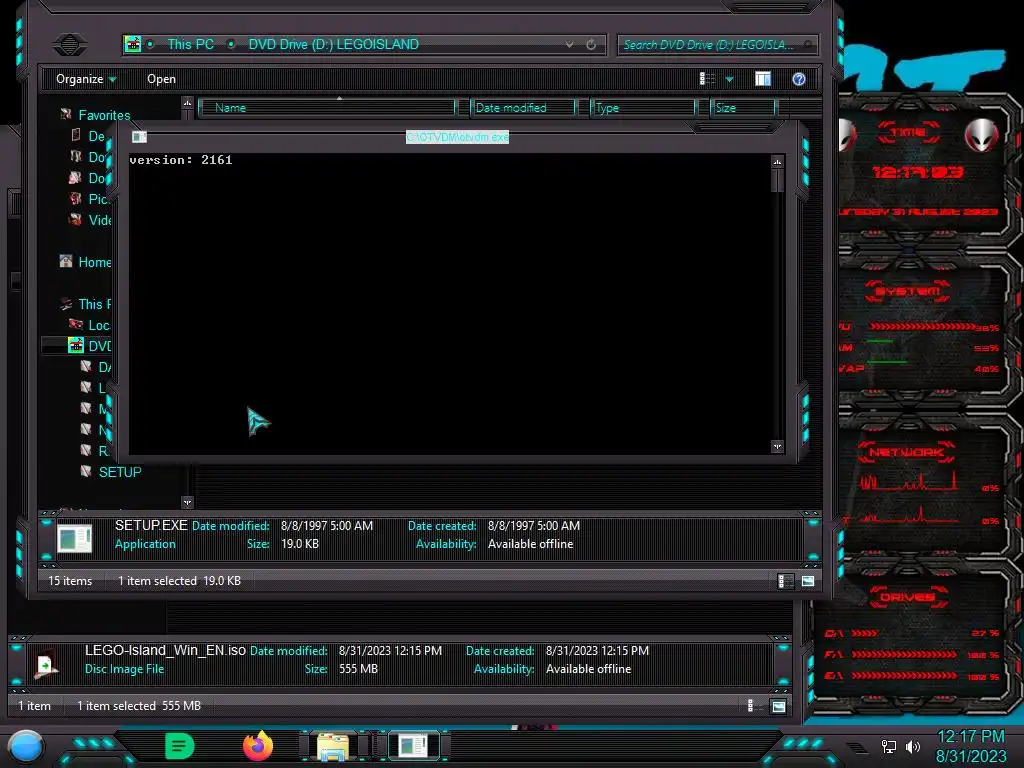Sort by Name column header
Screen dimensions: 1024x768
(x=327, y=108)
